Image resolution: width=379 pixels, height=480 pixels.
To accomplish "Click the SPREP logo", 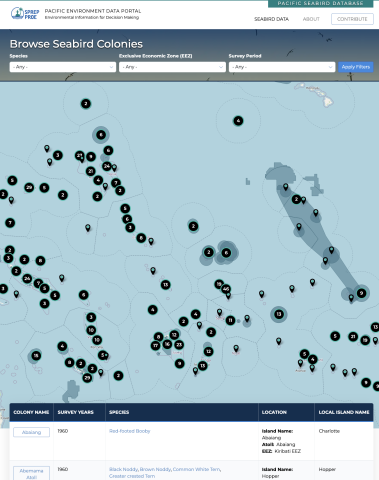I will click(25, 14).
